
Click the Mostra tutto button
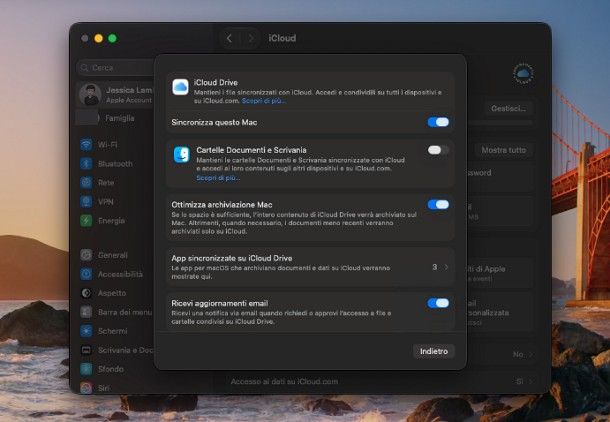[503, 150]
